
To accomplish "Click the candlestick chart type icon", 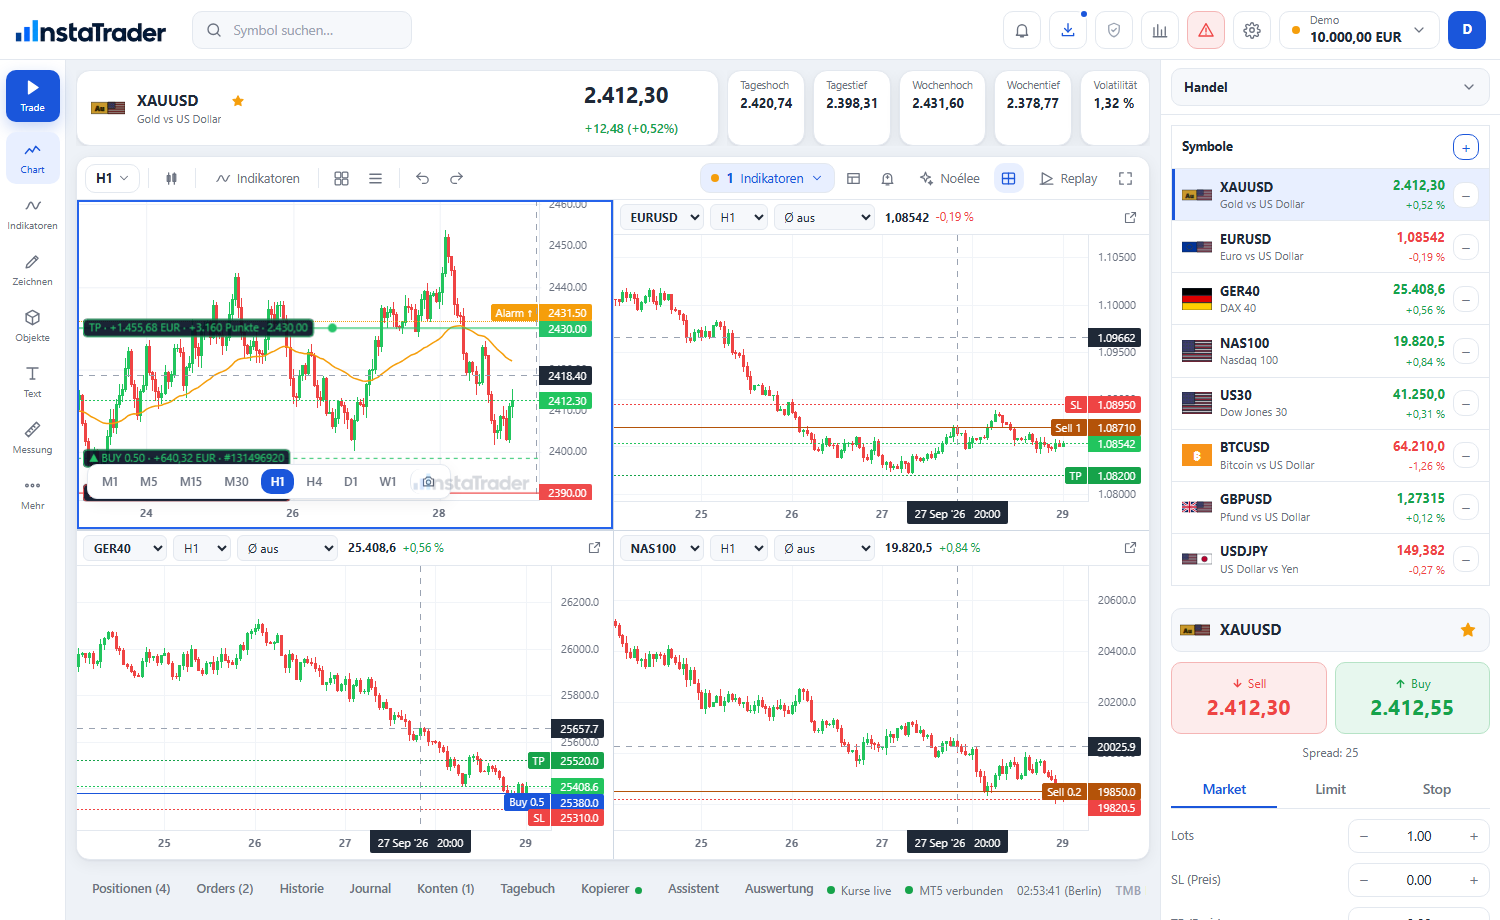I will pyautogui.click(x=172, y=178).
